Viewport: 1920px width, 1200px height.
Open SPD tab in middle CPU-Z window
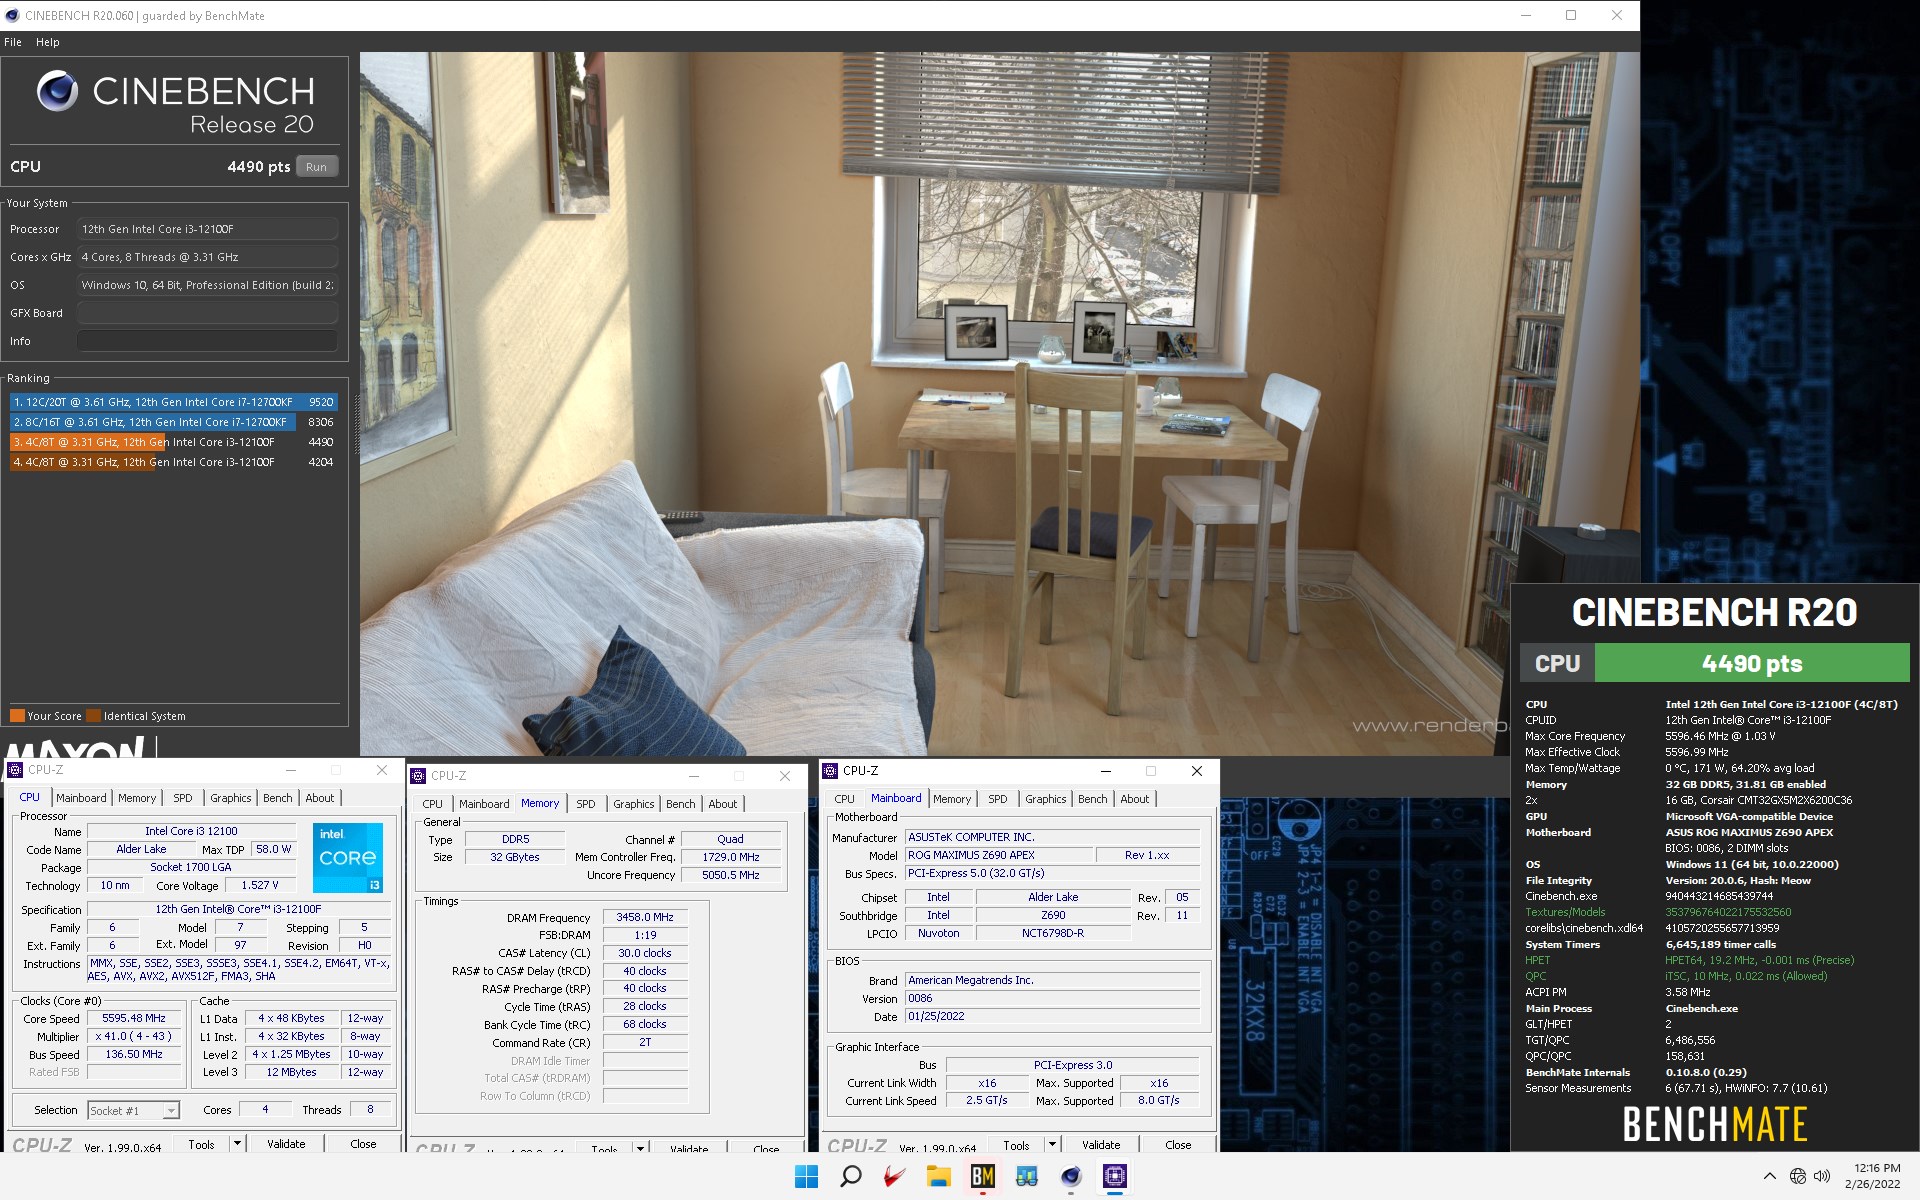coord(585,804)
